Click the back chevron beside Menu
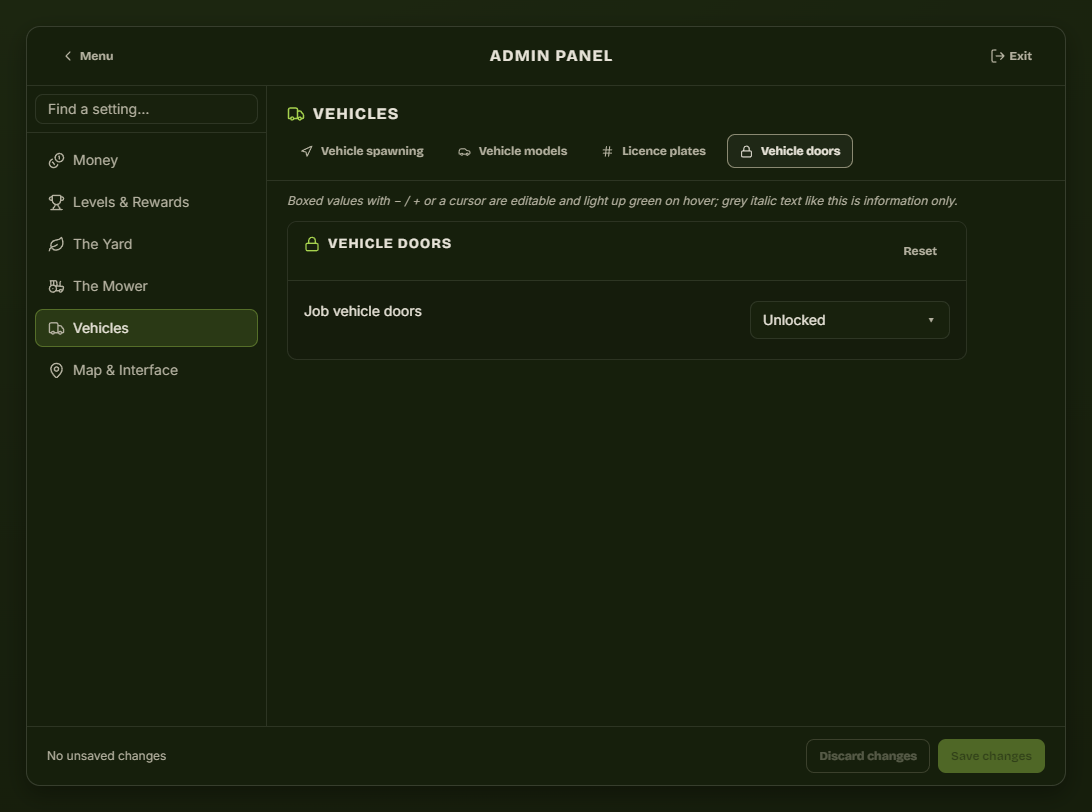This screenshot has height=812, width=1092. 68,56
